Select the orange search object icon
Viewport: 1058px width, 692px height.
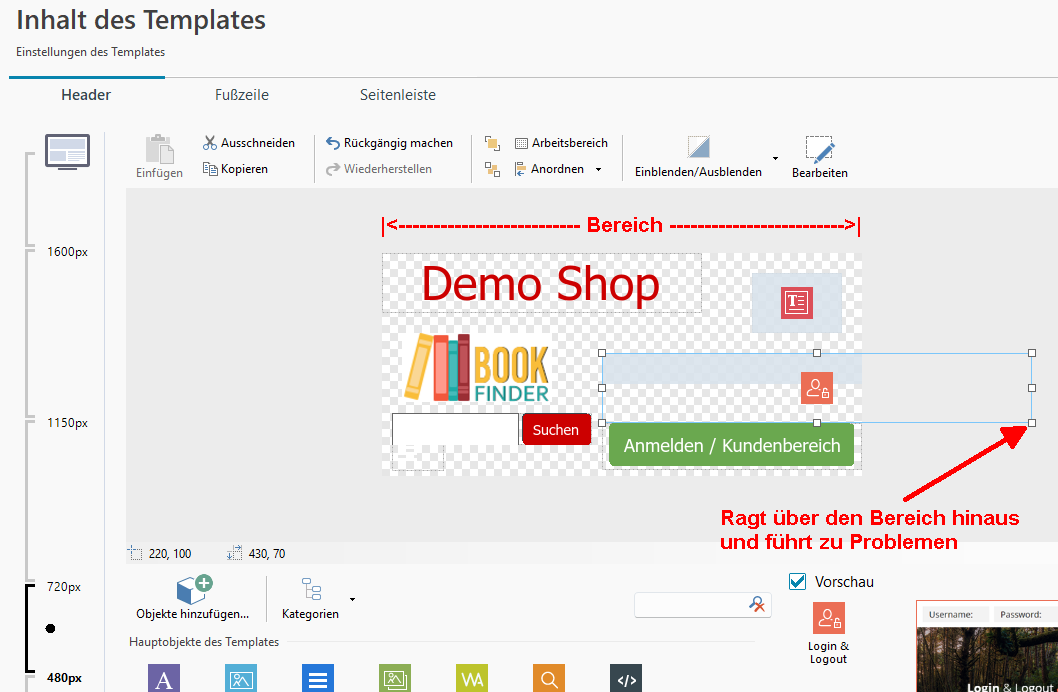549,679
